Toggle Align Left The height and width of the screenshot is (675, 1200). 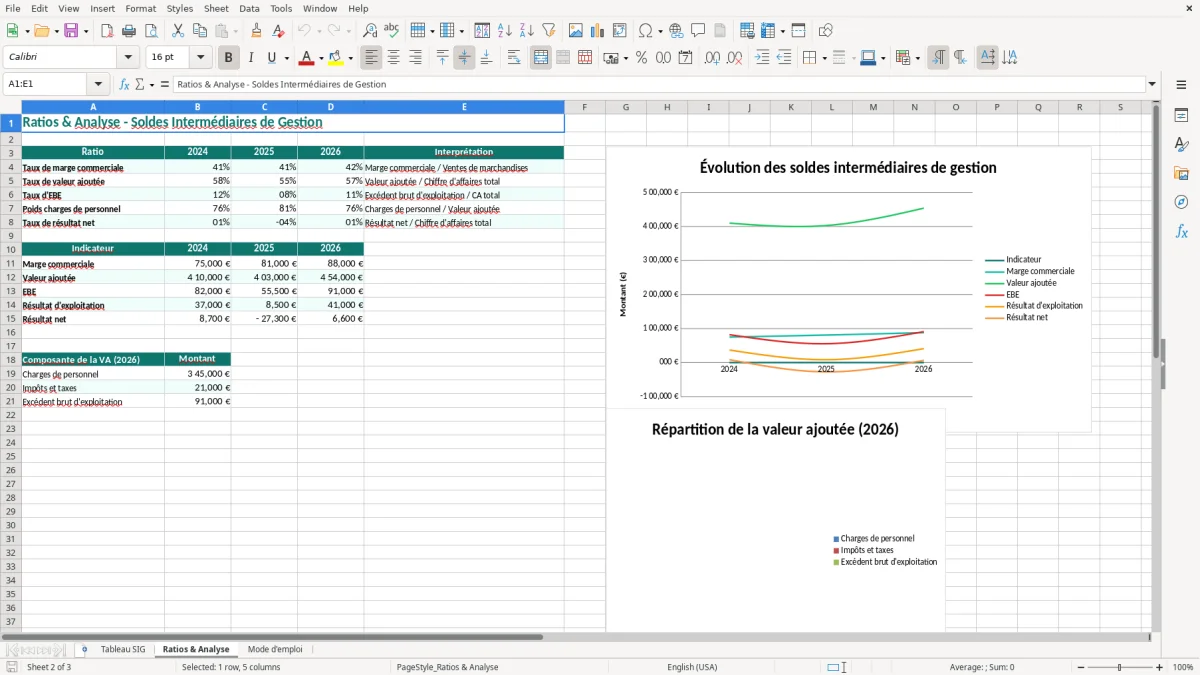(372, 58)
